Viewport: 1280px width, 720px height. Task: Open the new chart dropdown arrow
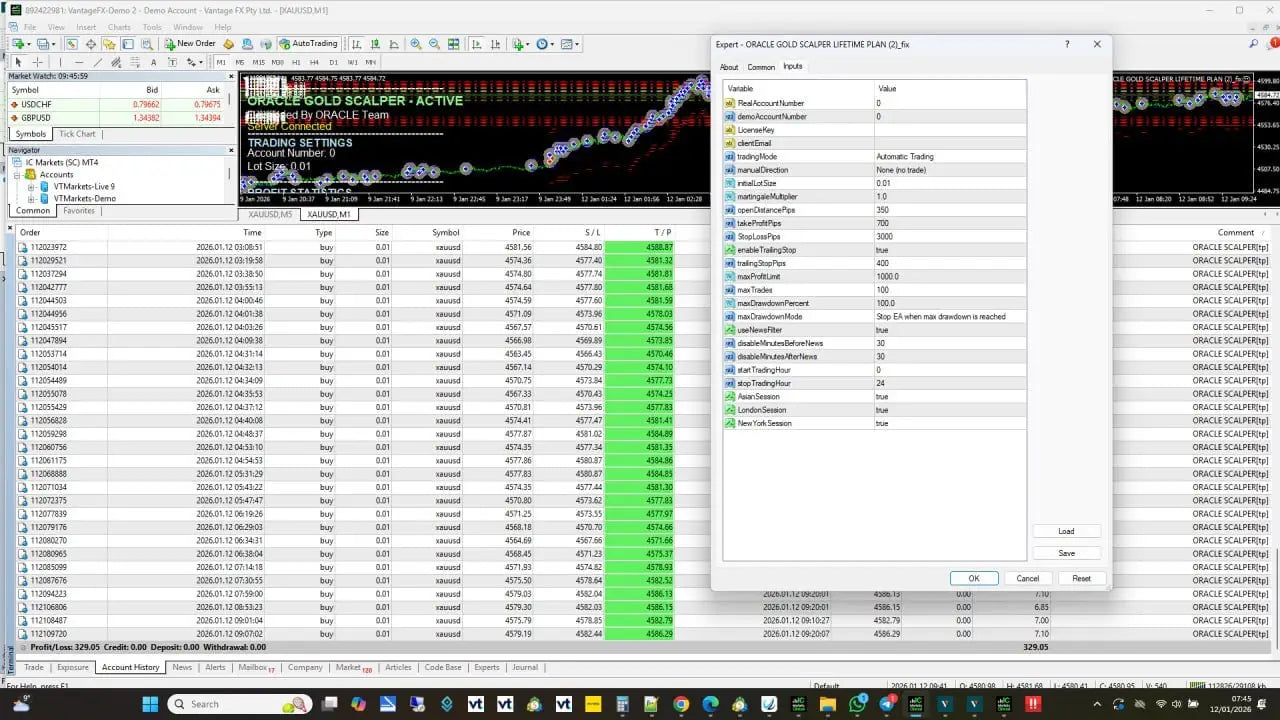click(x=29, y=44)
